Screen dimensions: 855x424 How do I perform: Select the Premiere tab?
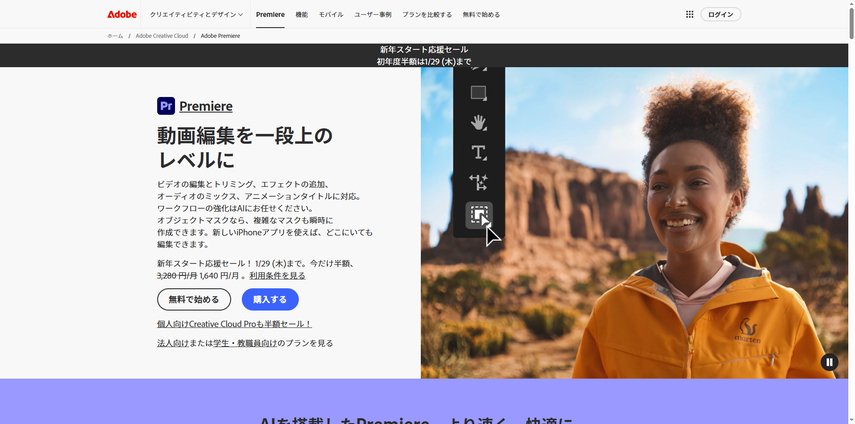pos(270,15)
